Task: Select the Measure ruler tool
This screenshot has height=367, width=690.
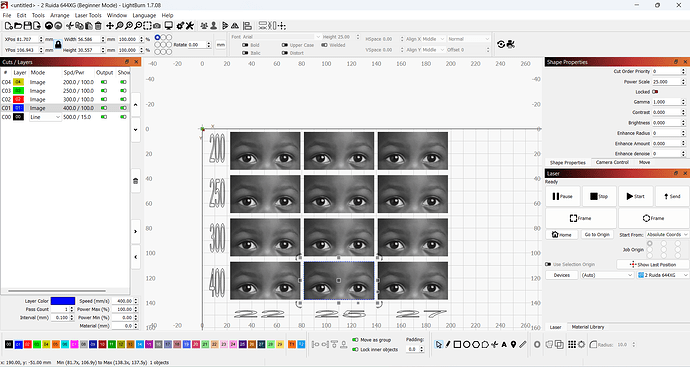Action: click(x=523, y=345)
